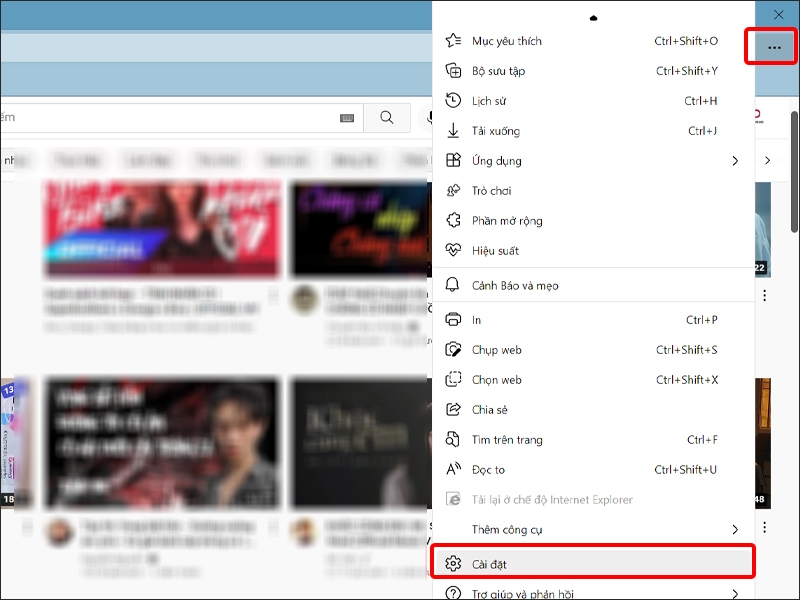Expand the Ứng dụng submenu
800x600 pixels.
(735, 160)
